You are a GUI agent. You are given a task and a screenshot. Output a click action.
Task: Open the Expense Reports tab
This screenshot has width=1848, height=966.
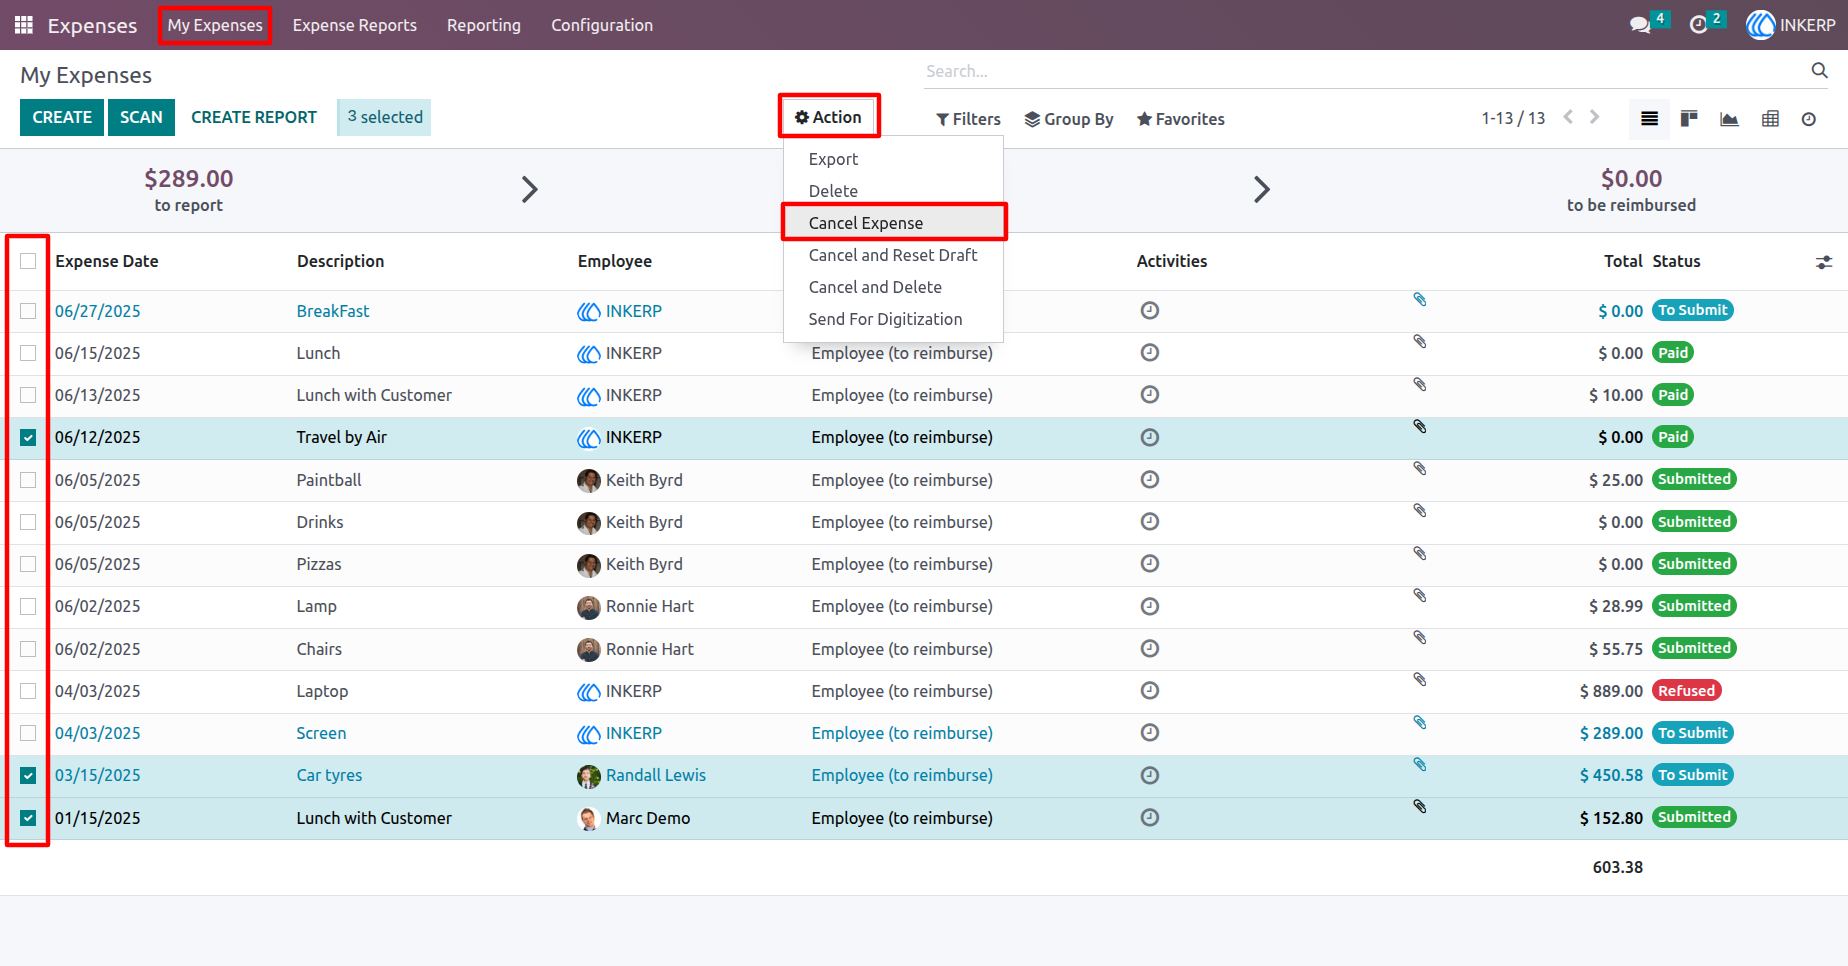point(355,25)
